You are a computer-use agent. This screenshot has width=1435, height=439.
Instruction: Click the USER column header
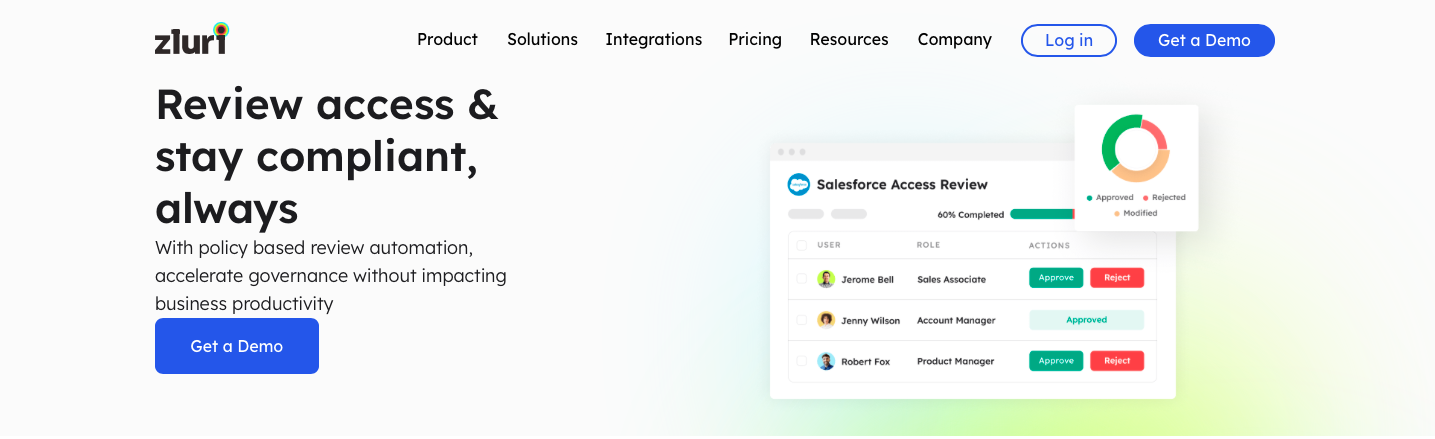(x=829, y=245)
